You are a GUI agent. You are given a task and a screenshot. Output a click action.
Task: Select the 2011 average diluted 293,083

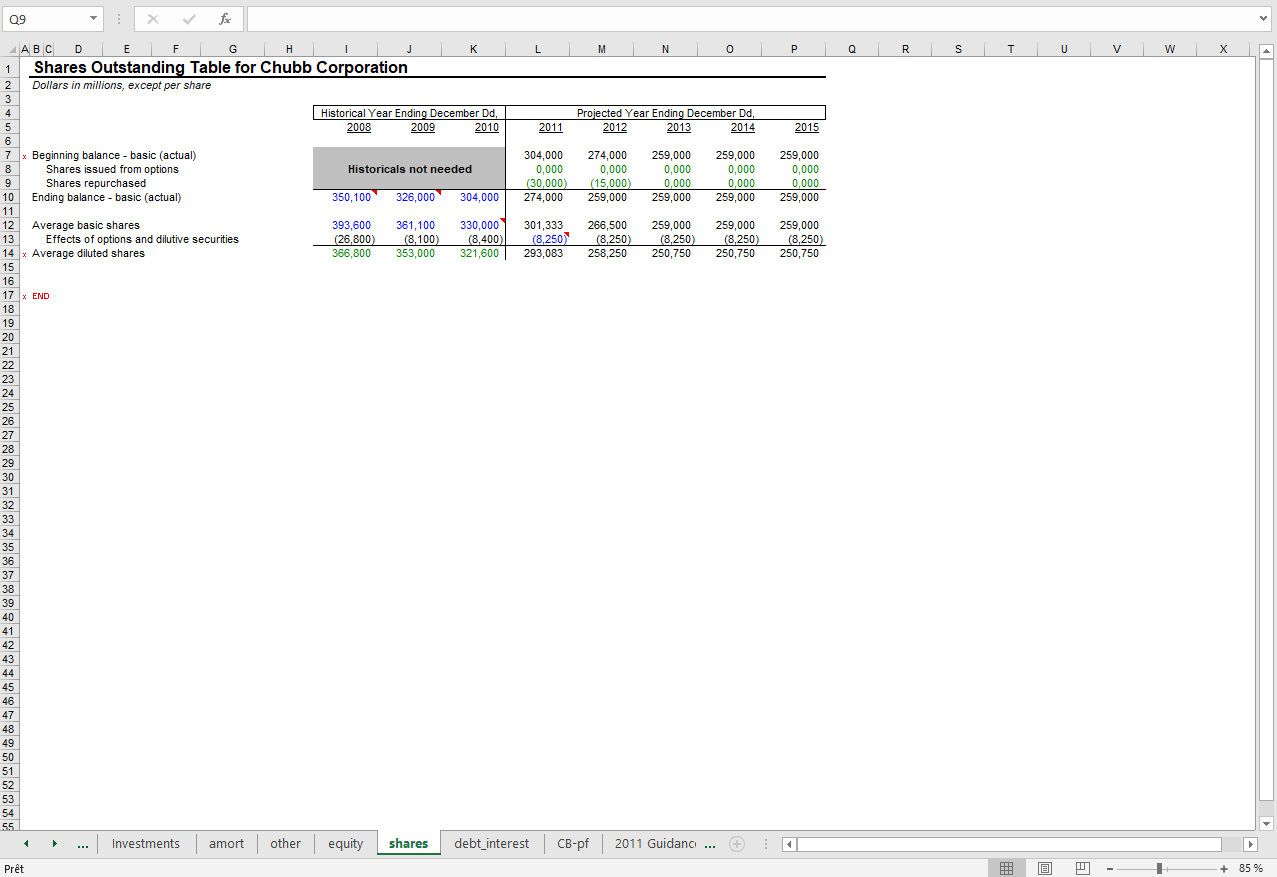coord(543,253)
